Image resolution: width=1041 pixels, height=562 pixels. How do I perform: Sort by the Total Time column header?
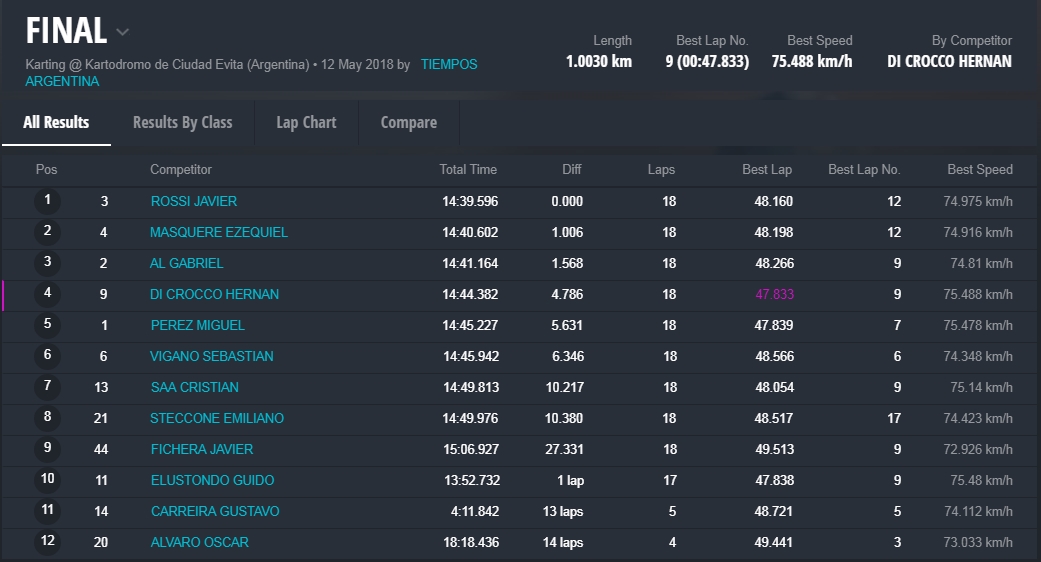[x=468, y=170]
